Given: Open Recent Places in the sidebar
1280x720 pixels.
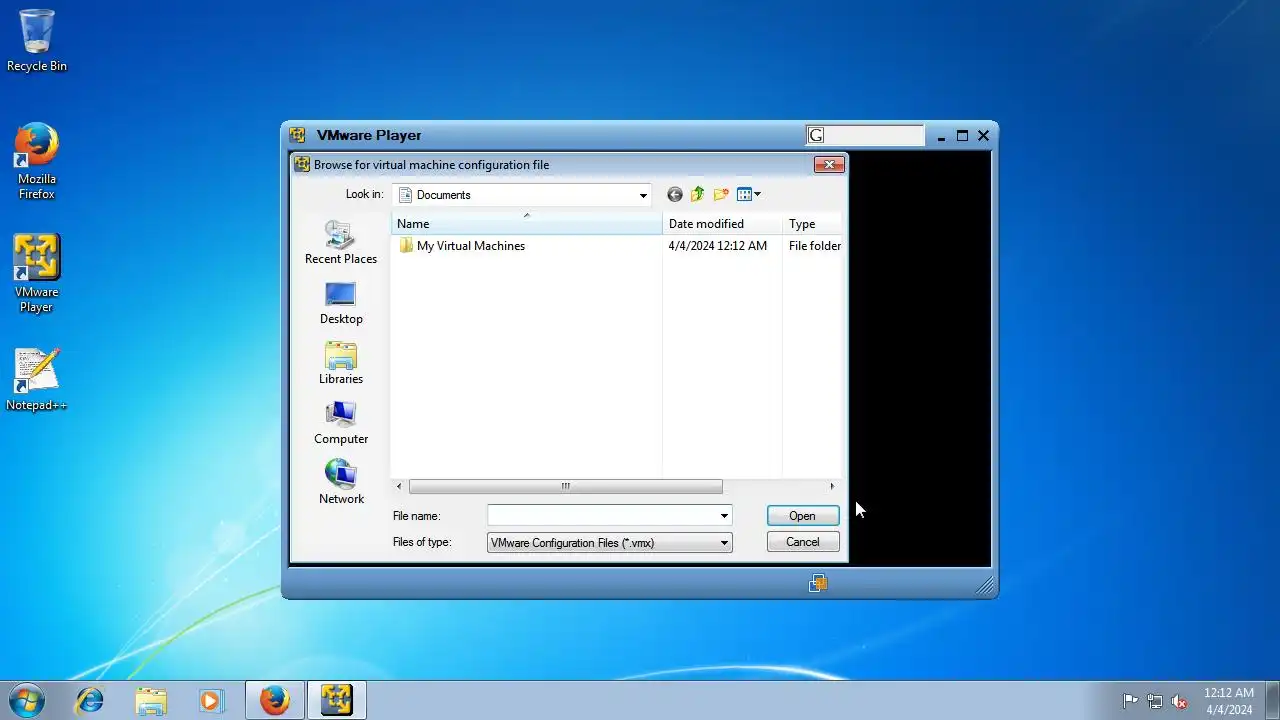Looking at the screenshot, I should pyautogui.click(x=341, y=242).
